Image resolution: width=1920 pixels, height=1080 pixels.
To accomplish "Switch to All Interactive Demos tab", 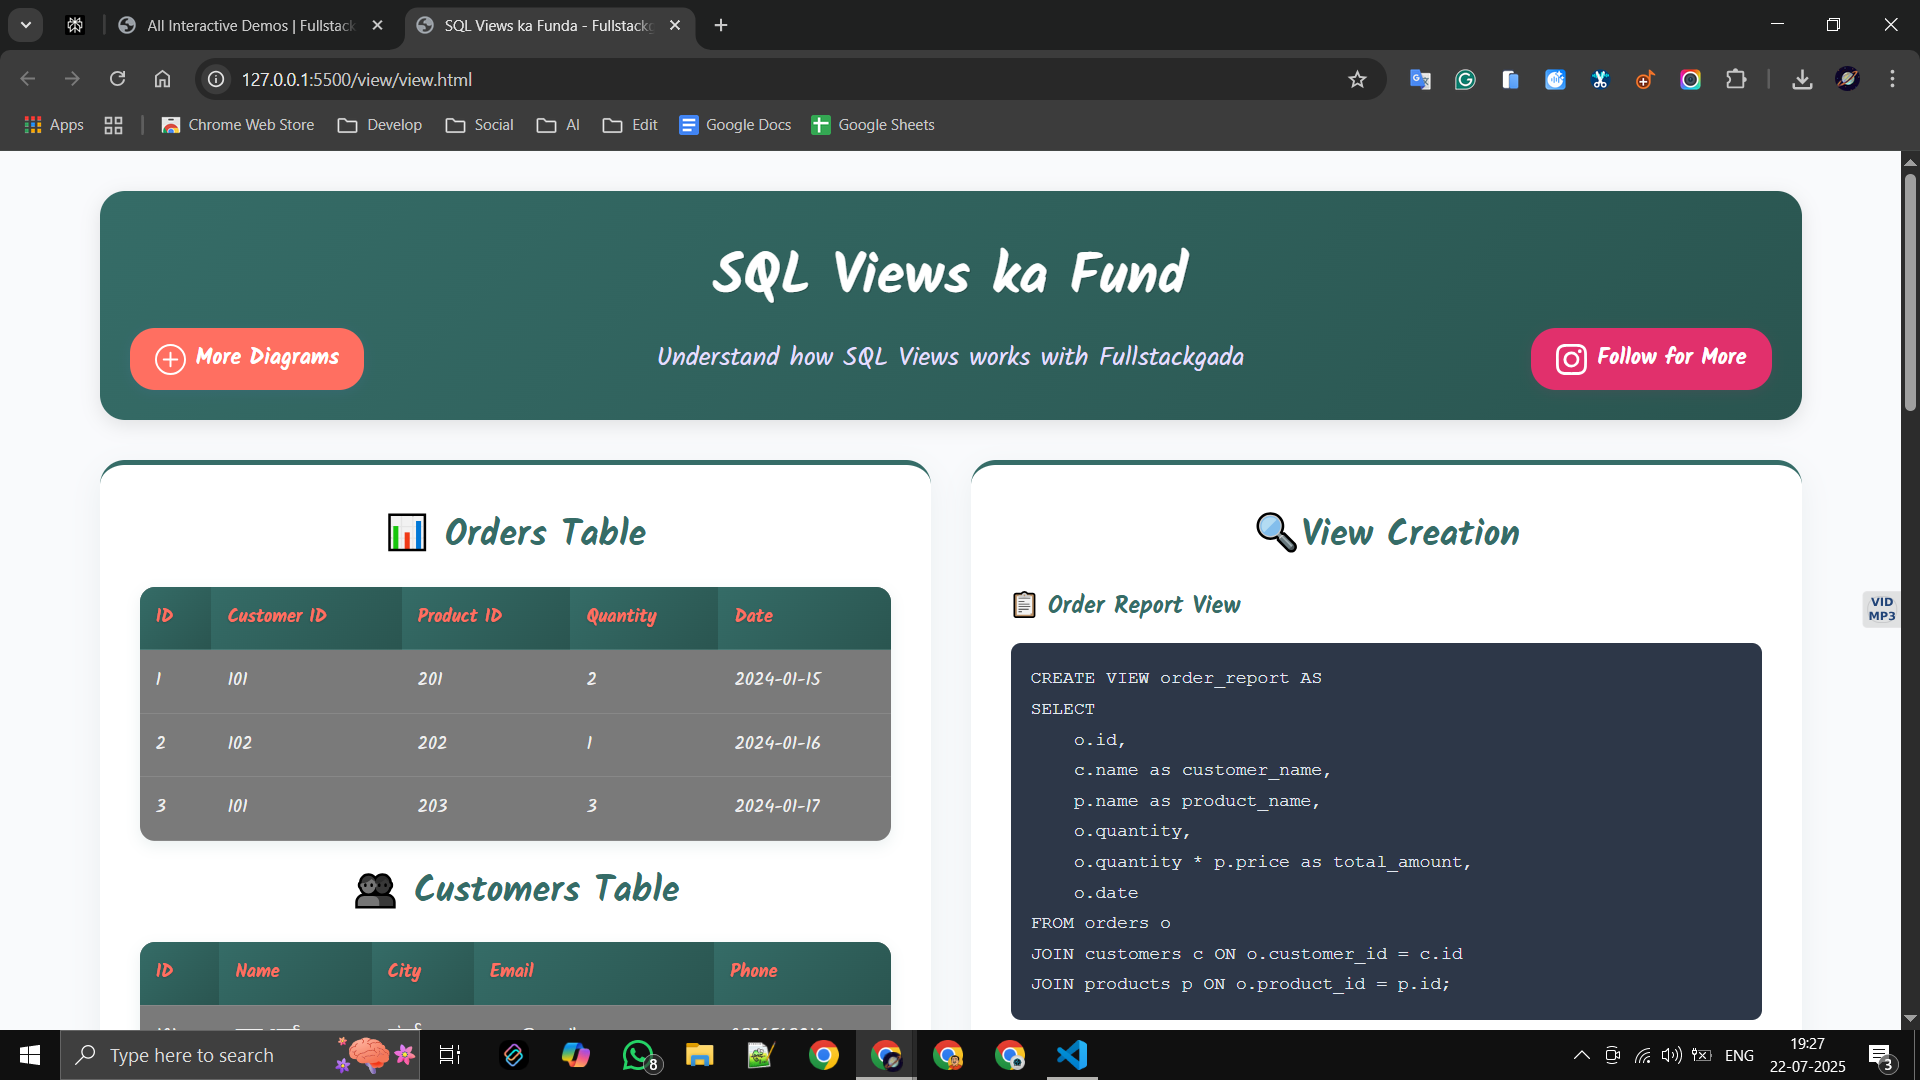I will click(251, 25).
